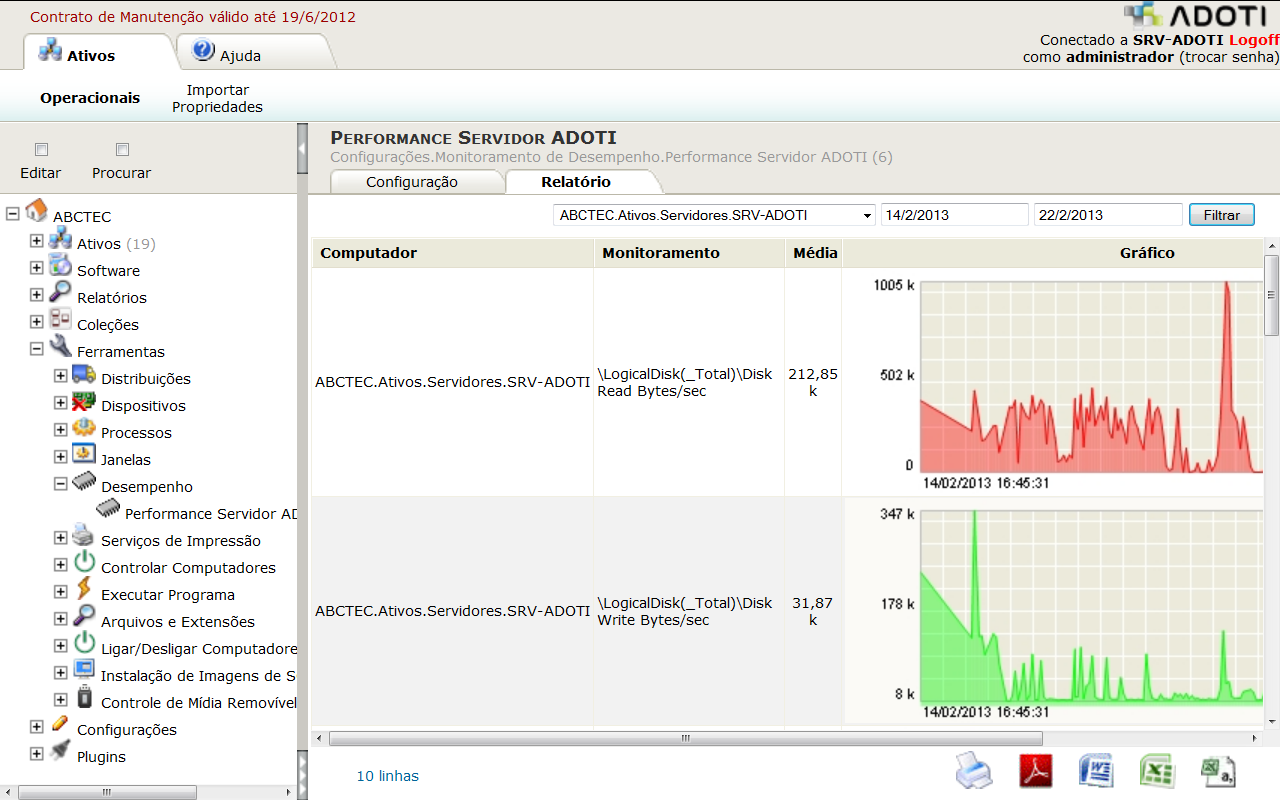Export report to Excel spreadsheet
The image size is (1280, 800).
[x=1158, y=771]
